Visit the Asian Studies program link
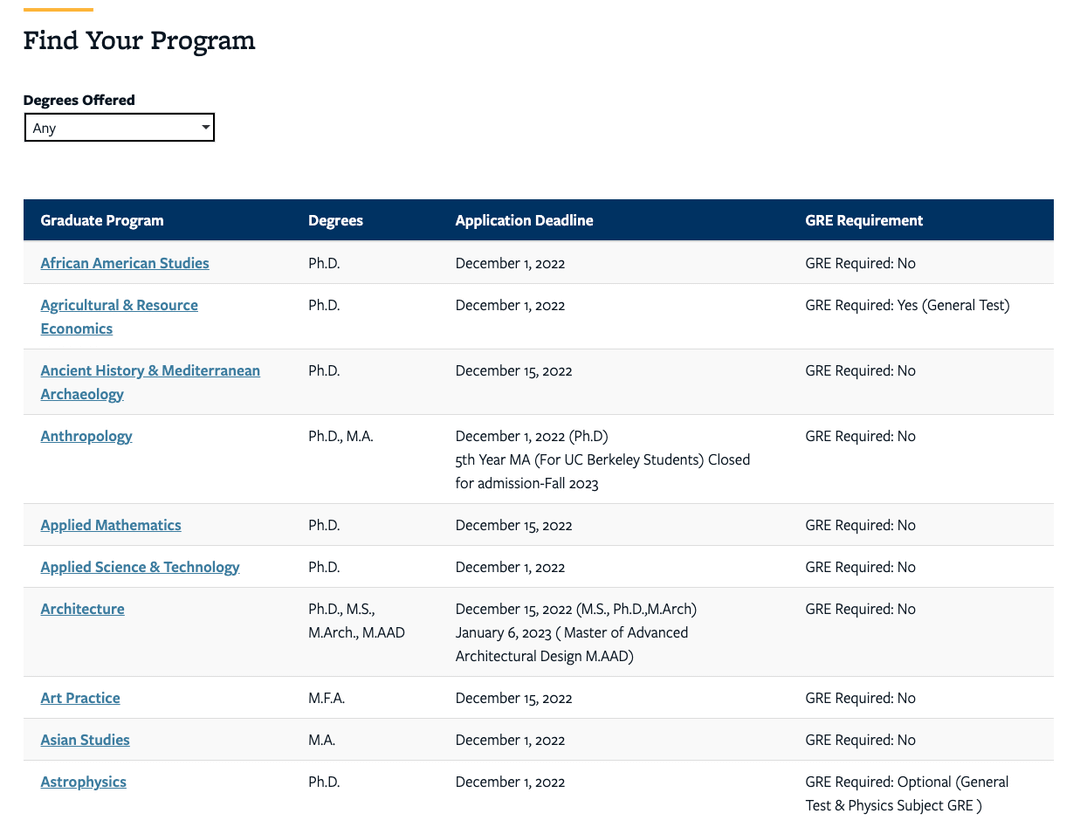1080x822 pixels. tap(85, 740)
